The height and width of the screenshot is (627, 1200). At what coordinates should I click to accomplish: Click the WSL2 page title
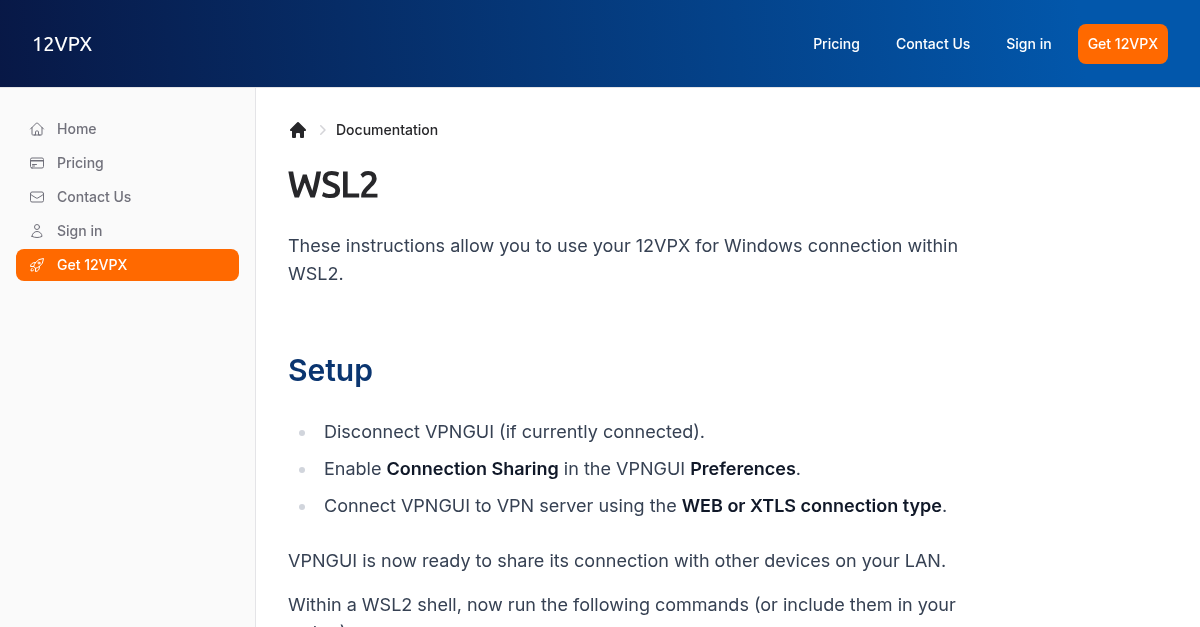pyautogui.click(x=333, y=186)
